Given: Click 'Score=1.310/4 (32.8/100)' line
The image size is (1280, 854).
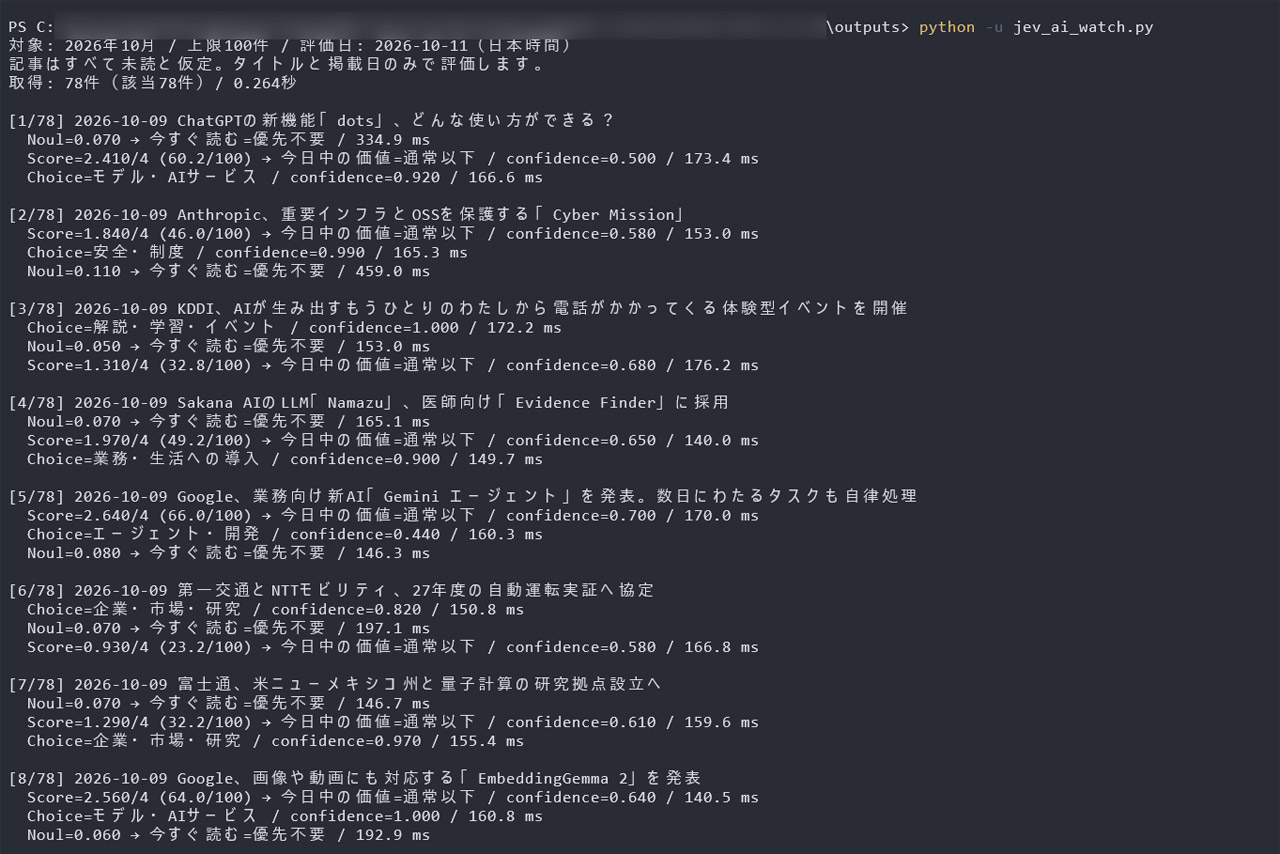Looking at the screenshot, I should point(393,365).
